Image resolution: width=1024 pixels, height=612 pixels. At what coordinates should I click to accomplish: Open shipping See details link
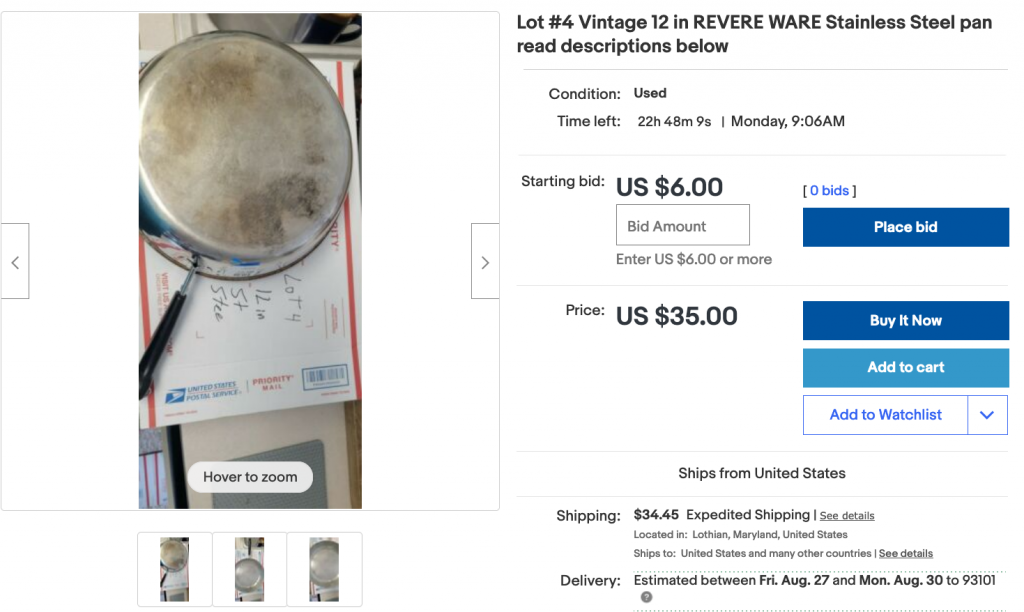[847, 515]
